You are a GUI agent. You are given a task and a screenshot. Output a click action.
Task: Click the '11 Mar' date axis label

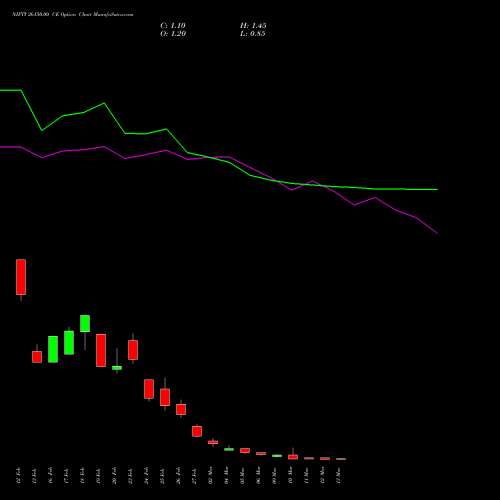307,476
